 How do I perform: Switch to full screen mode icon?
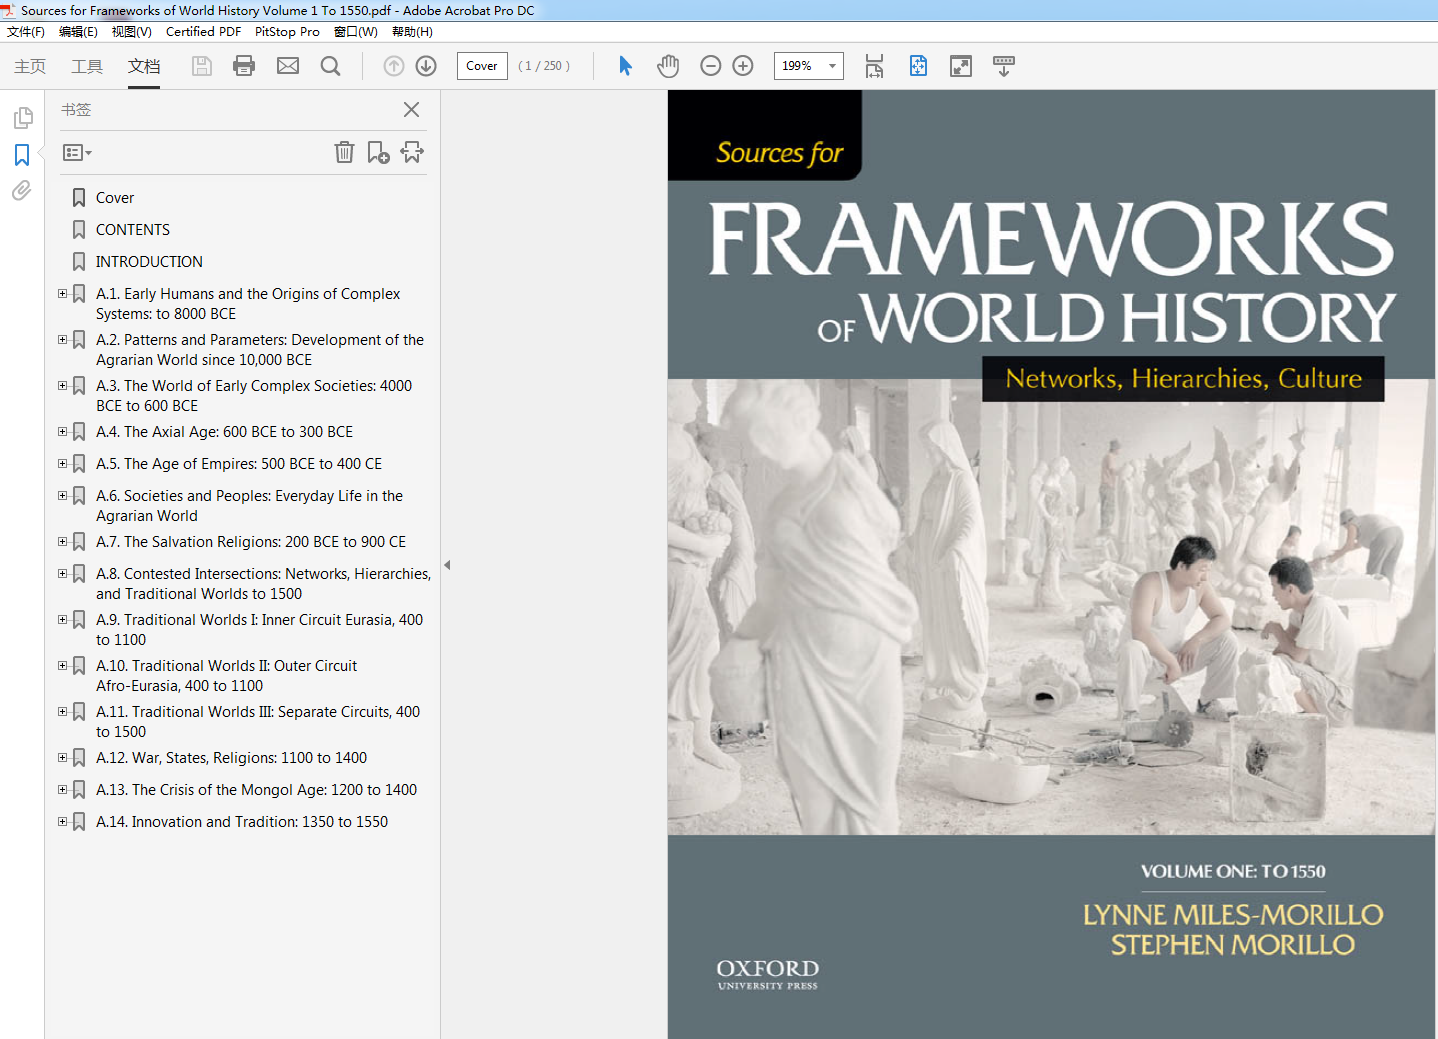961,66
